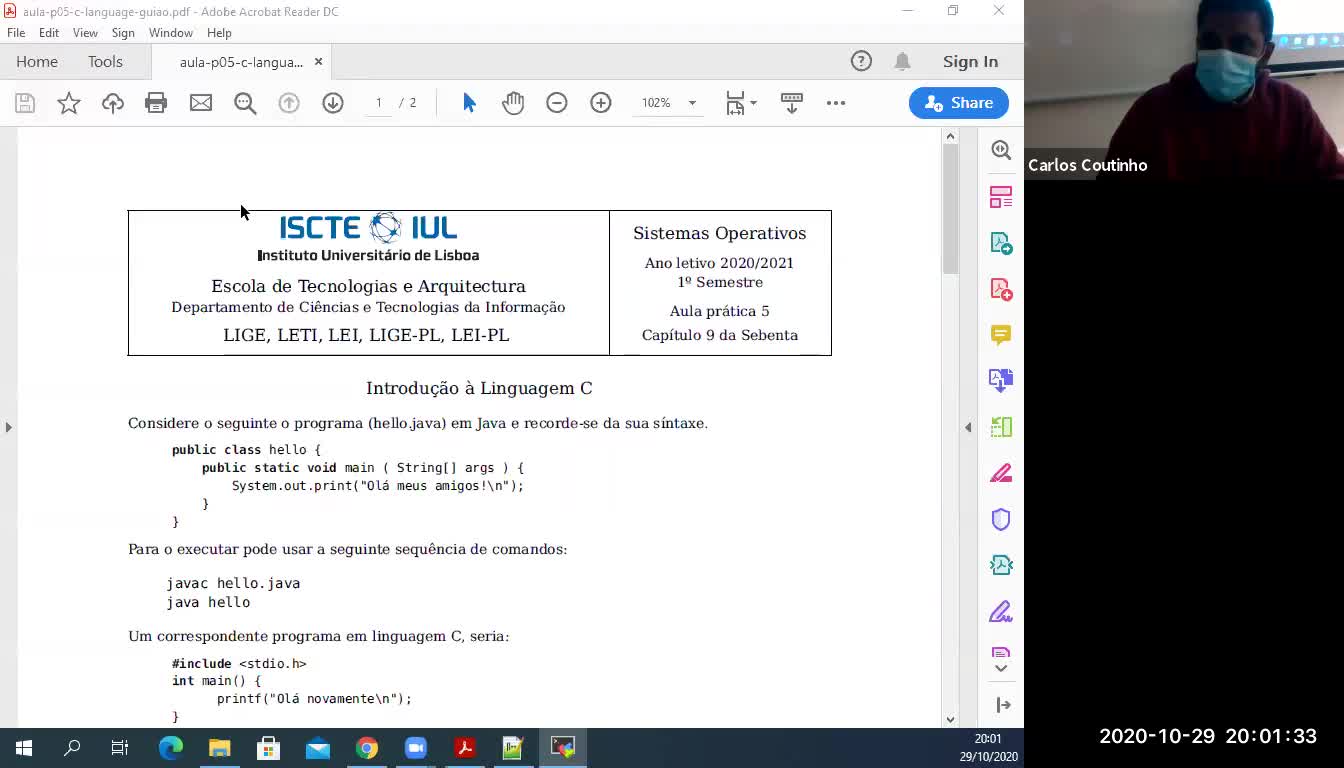This screenshot has width=1344, height=768.
Task: Open the find text magnifier tool
Action: pos(245,103)
